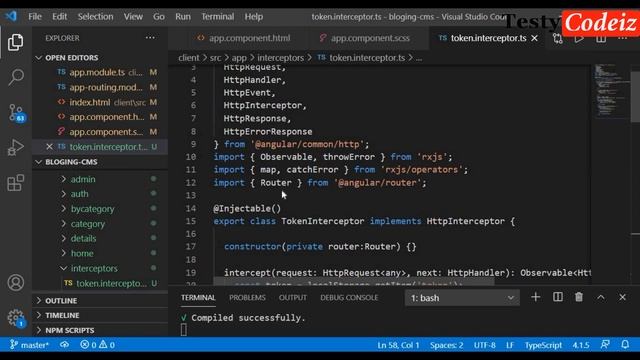Image resolution: width=640 pixels, height=360 pixels.
Task: Open the 1: bash terminal dropdown
Action: tap(462, 298)
